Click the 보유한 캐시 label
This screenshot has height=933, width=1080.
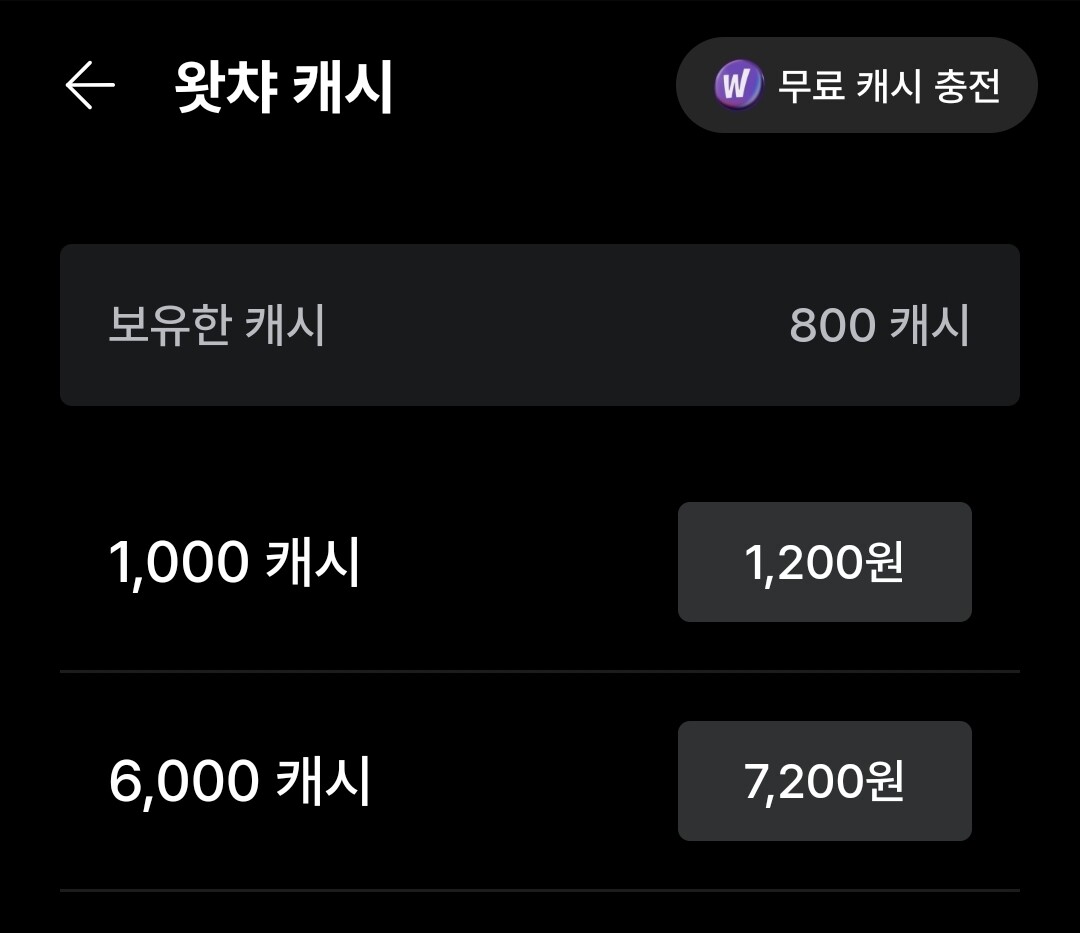pyautogui.click(x=216, y=325)
